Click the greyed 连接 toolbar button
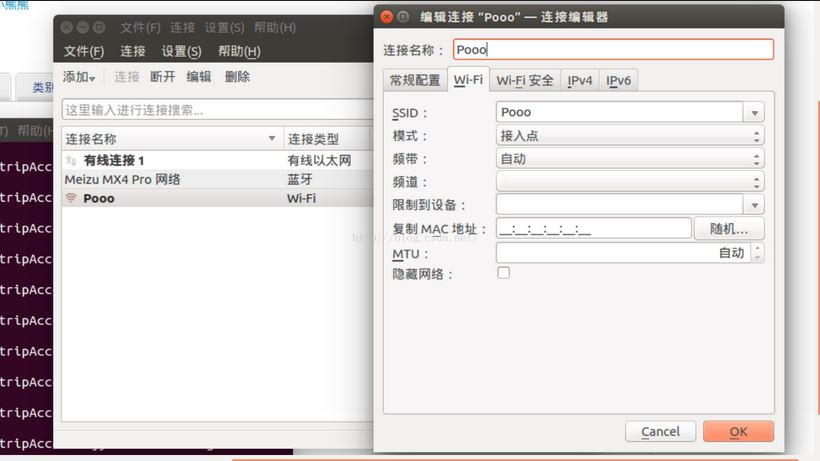The width and height of the screenshot is (820, 461). [x=127, y=77]
